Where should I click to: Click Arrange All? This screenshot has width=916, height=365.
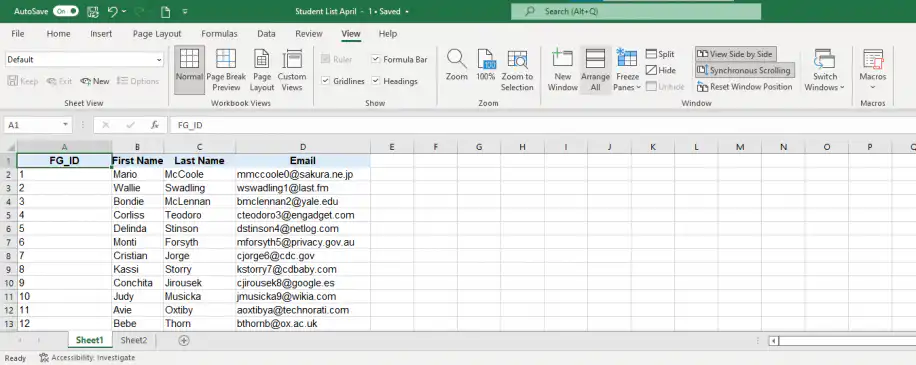pyautogui.click(x=595, y=69)
